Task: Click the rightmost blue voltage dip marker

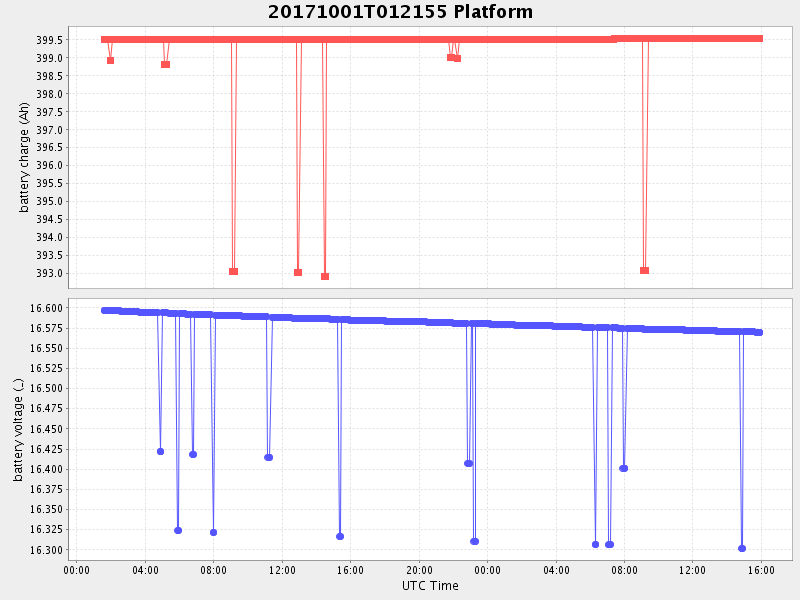Action: click(x=742, y=548)
